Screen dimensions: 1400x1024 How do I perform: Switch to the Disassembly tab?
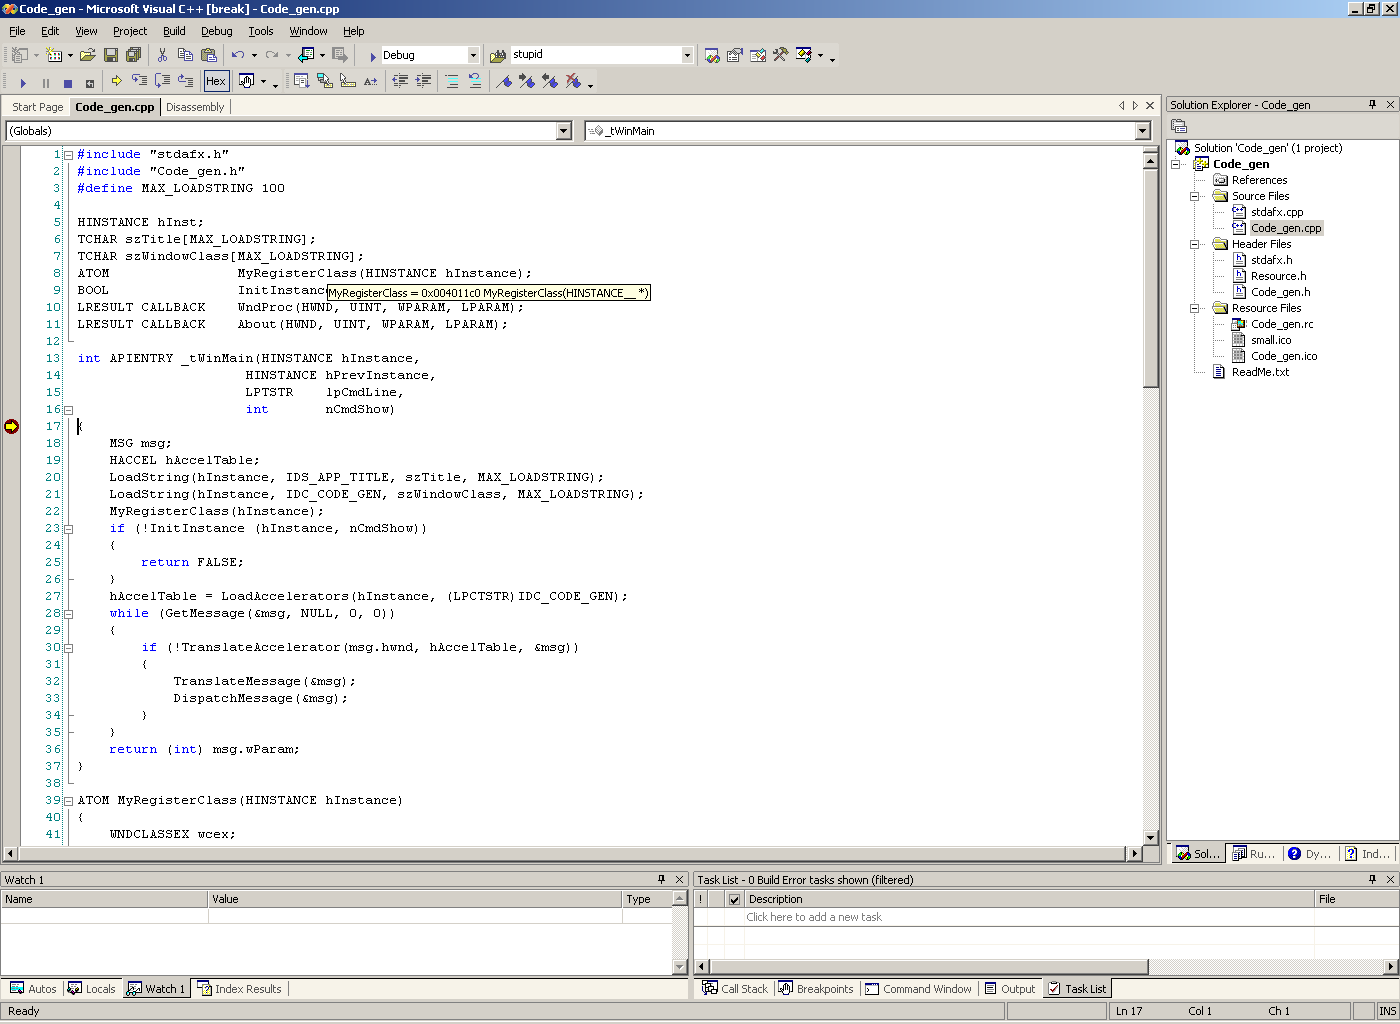pyautogui.click(x=195, y=107)
